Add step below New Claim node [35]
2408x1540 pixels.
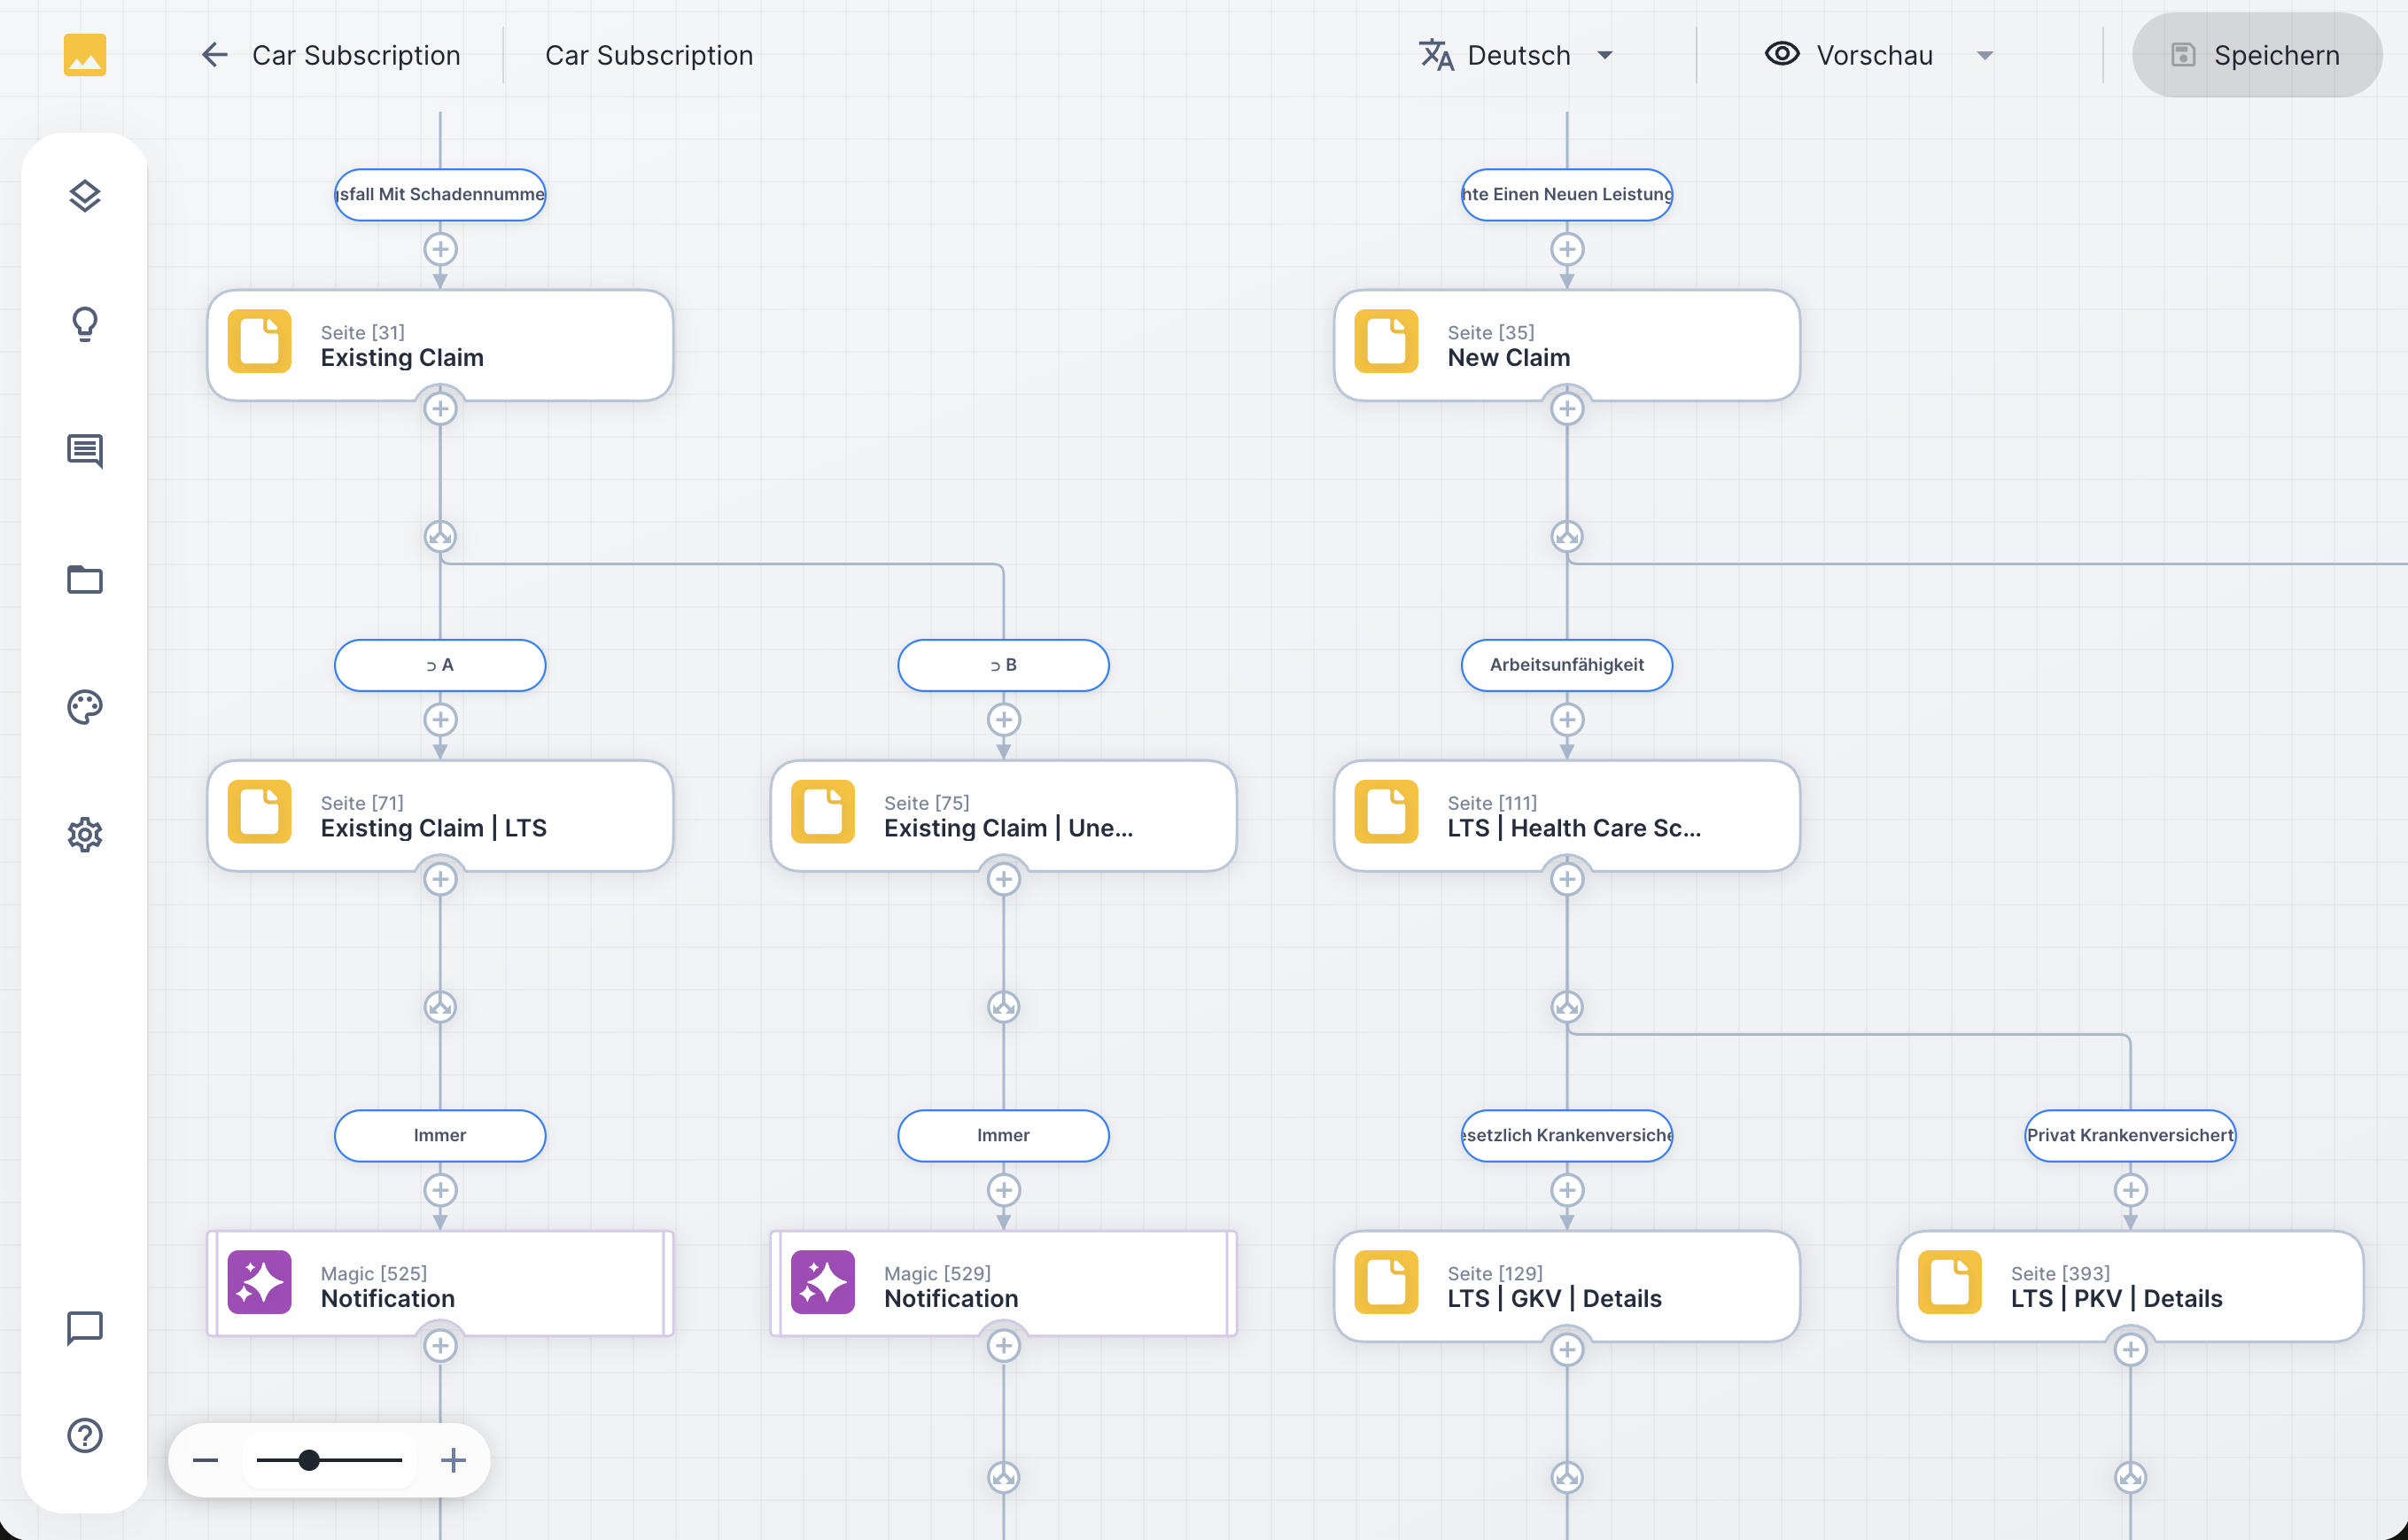1567,409
